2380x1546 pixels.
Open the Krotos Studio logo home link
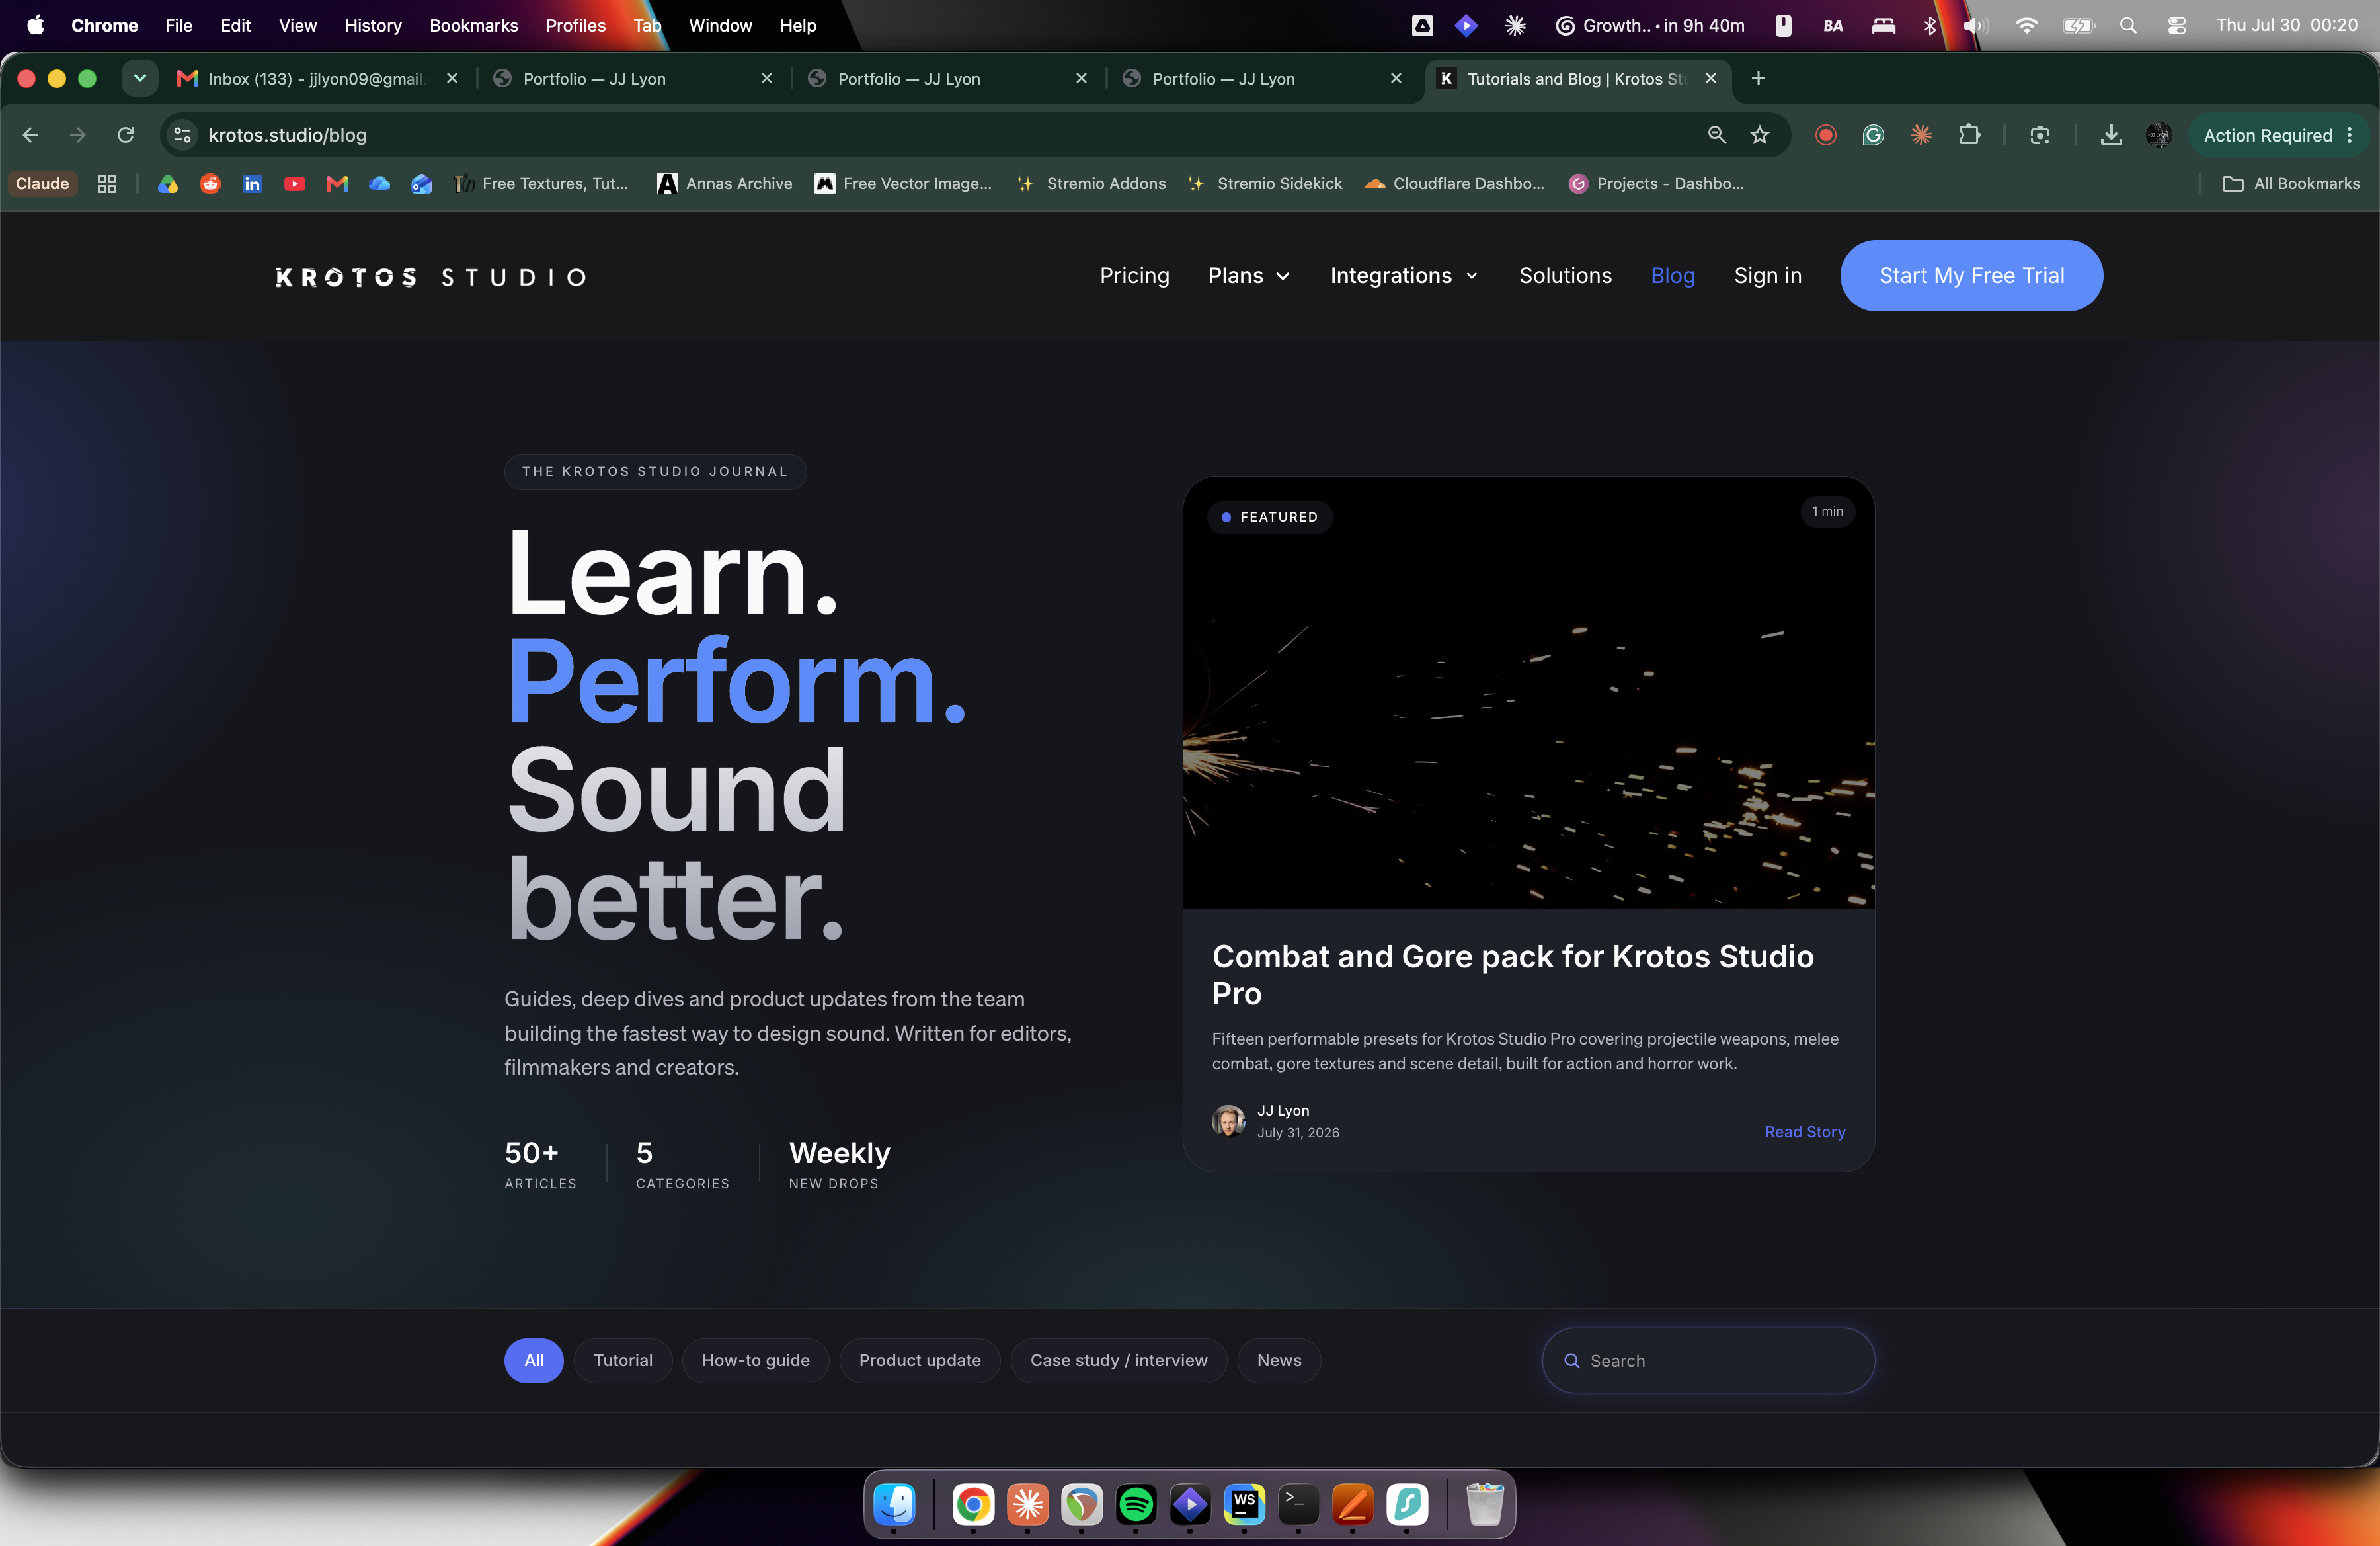tap(431, 277)
